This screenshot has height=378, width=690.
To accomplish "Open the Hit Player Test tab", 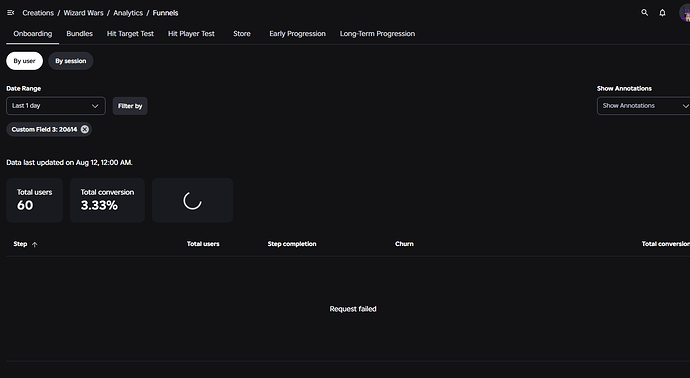I will (191, 34).
